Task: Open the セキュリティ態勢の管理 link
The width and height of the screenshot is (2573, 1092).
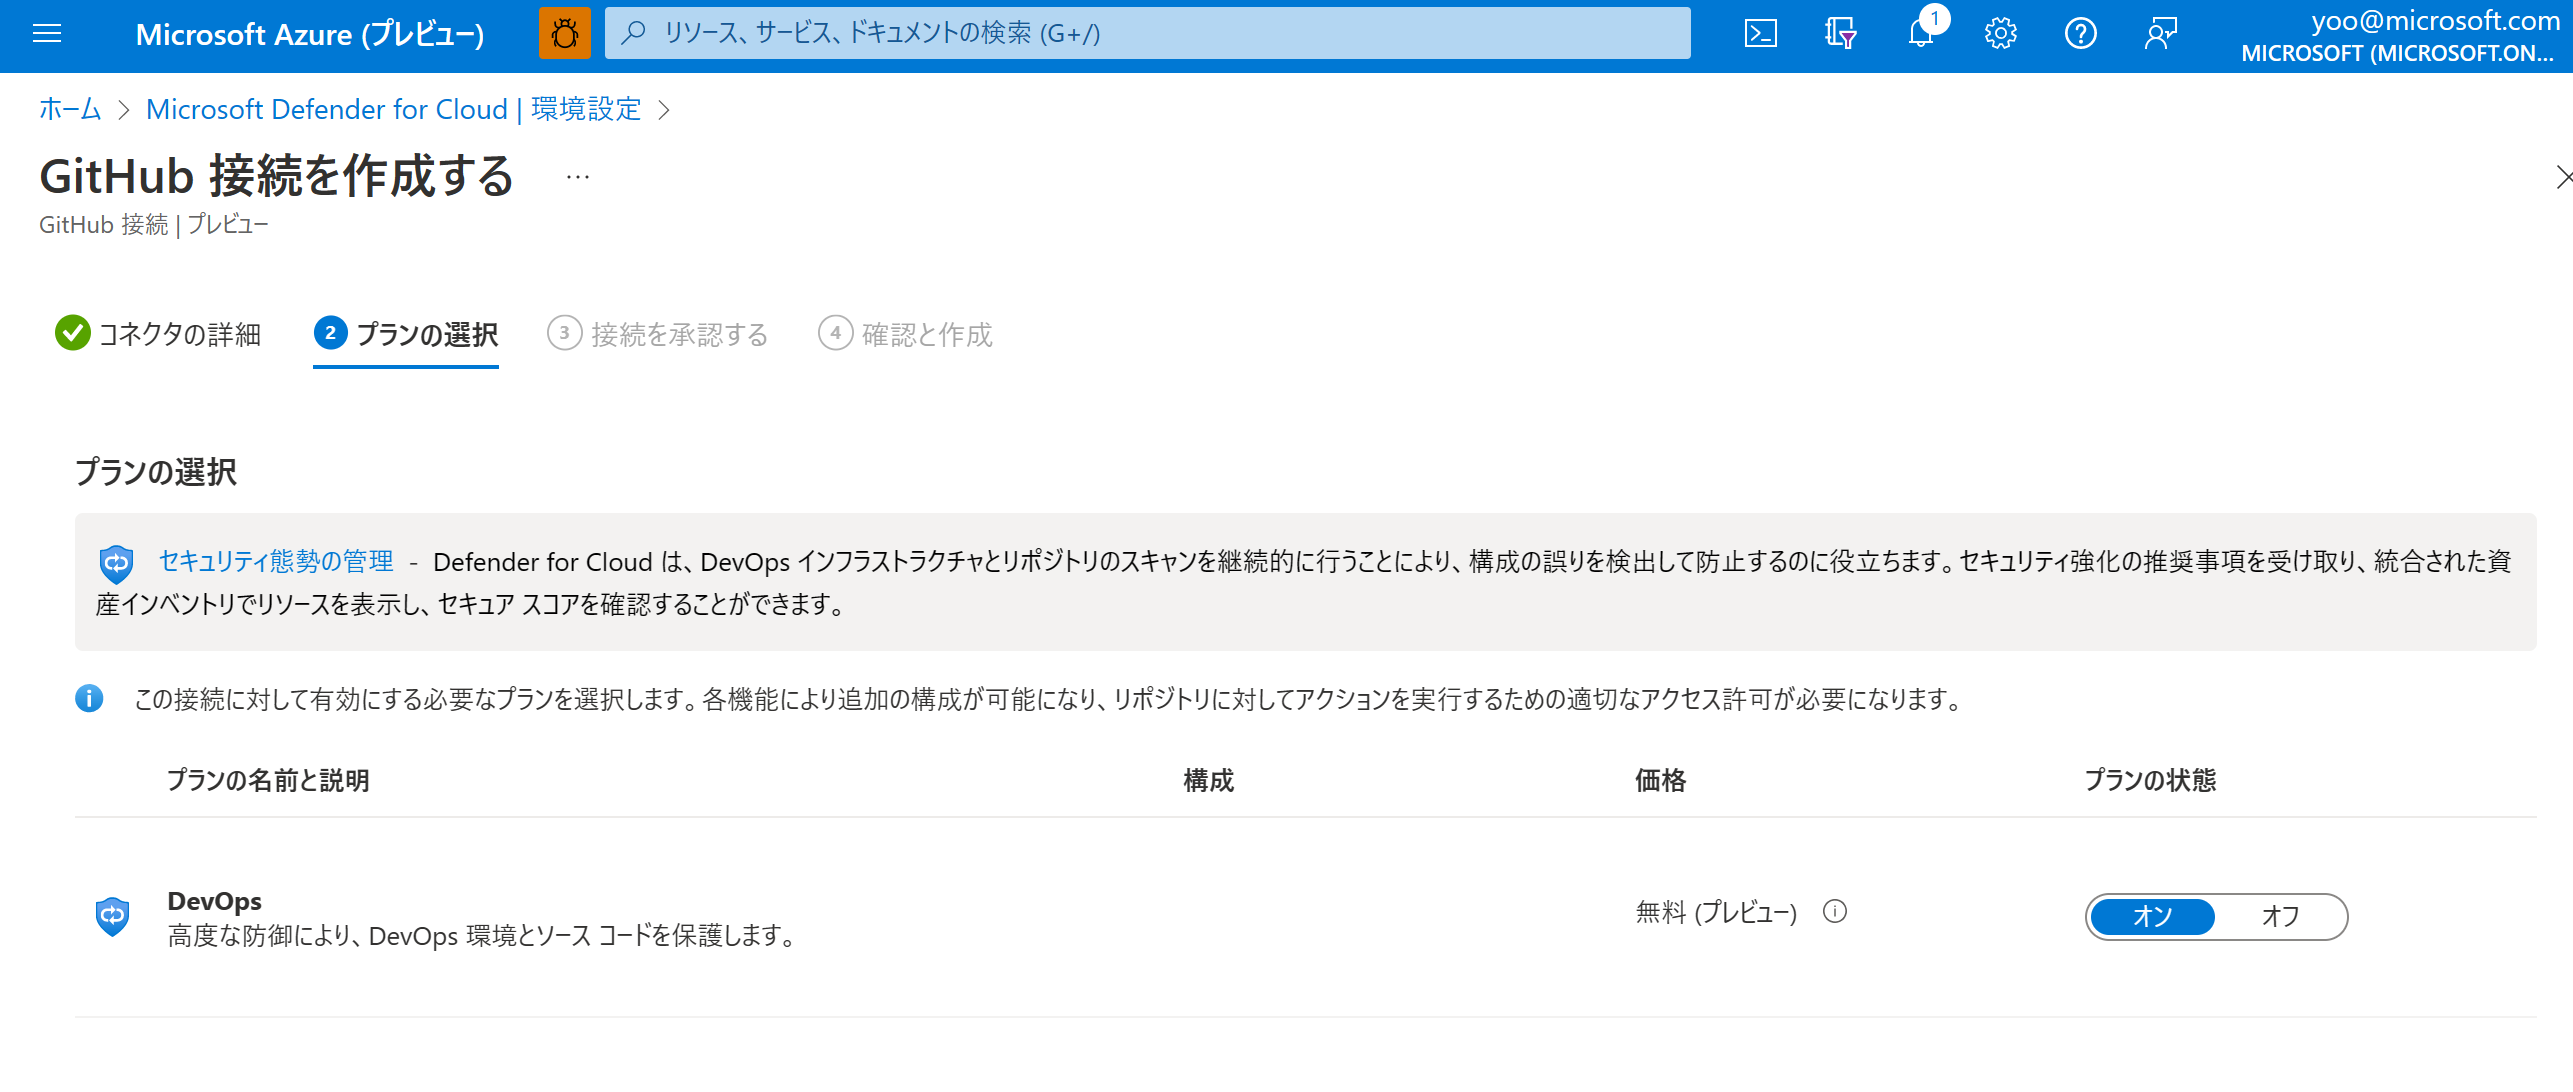Action: (x=276, y=561)
